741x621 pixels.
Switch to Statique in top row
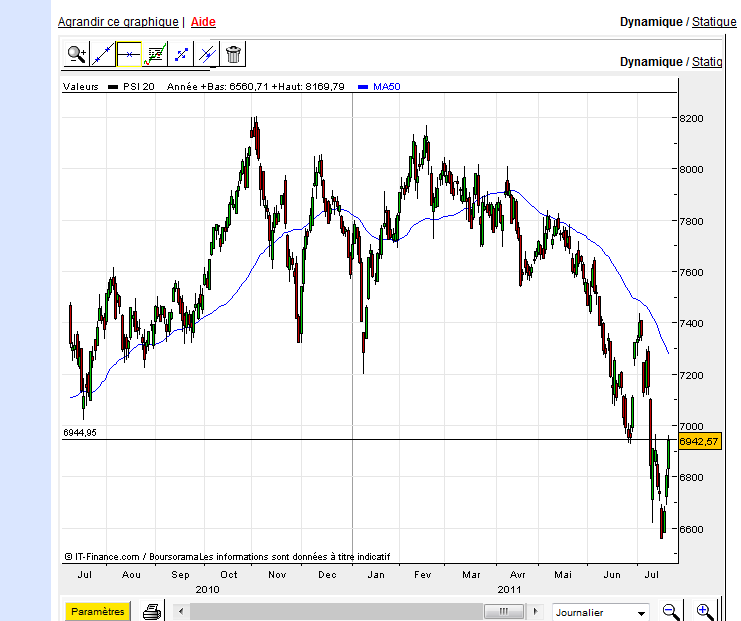pyautogui.click(x=714, y=22)
